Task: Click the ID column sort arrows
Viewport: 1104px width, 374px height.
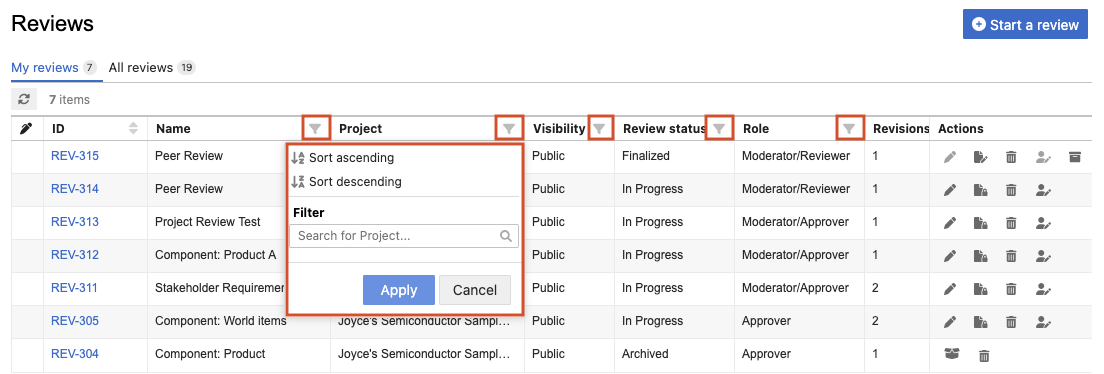Action: coord(133,129)
